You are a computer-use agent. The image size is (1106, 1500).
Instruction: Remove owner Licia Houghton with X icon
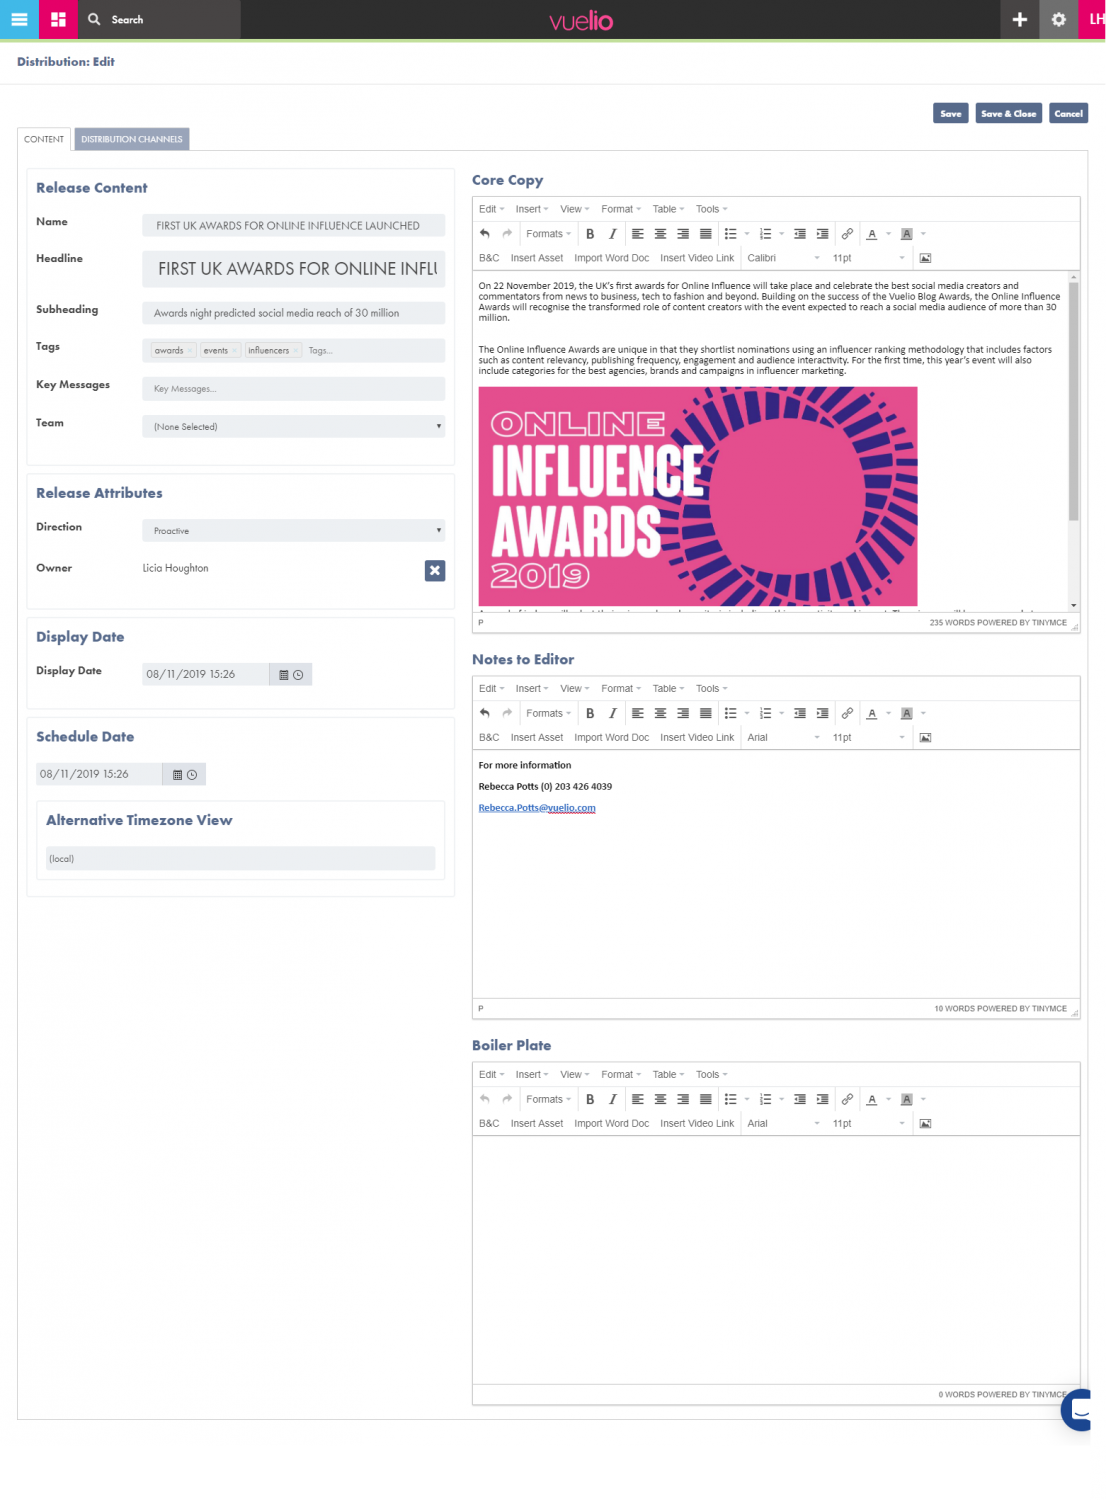pos(435,570)
